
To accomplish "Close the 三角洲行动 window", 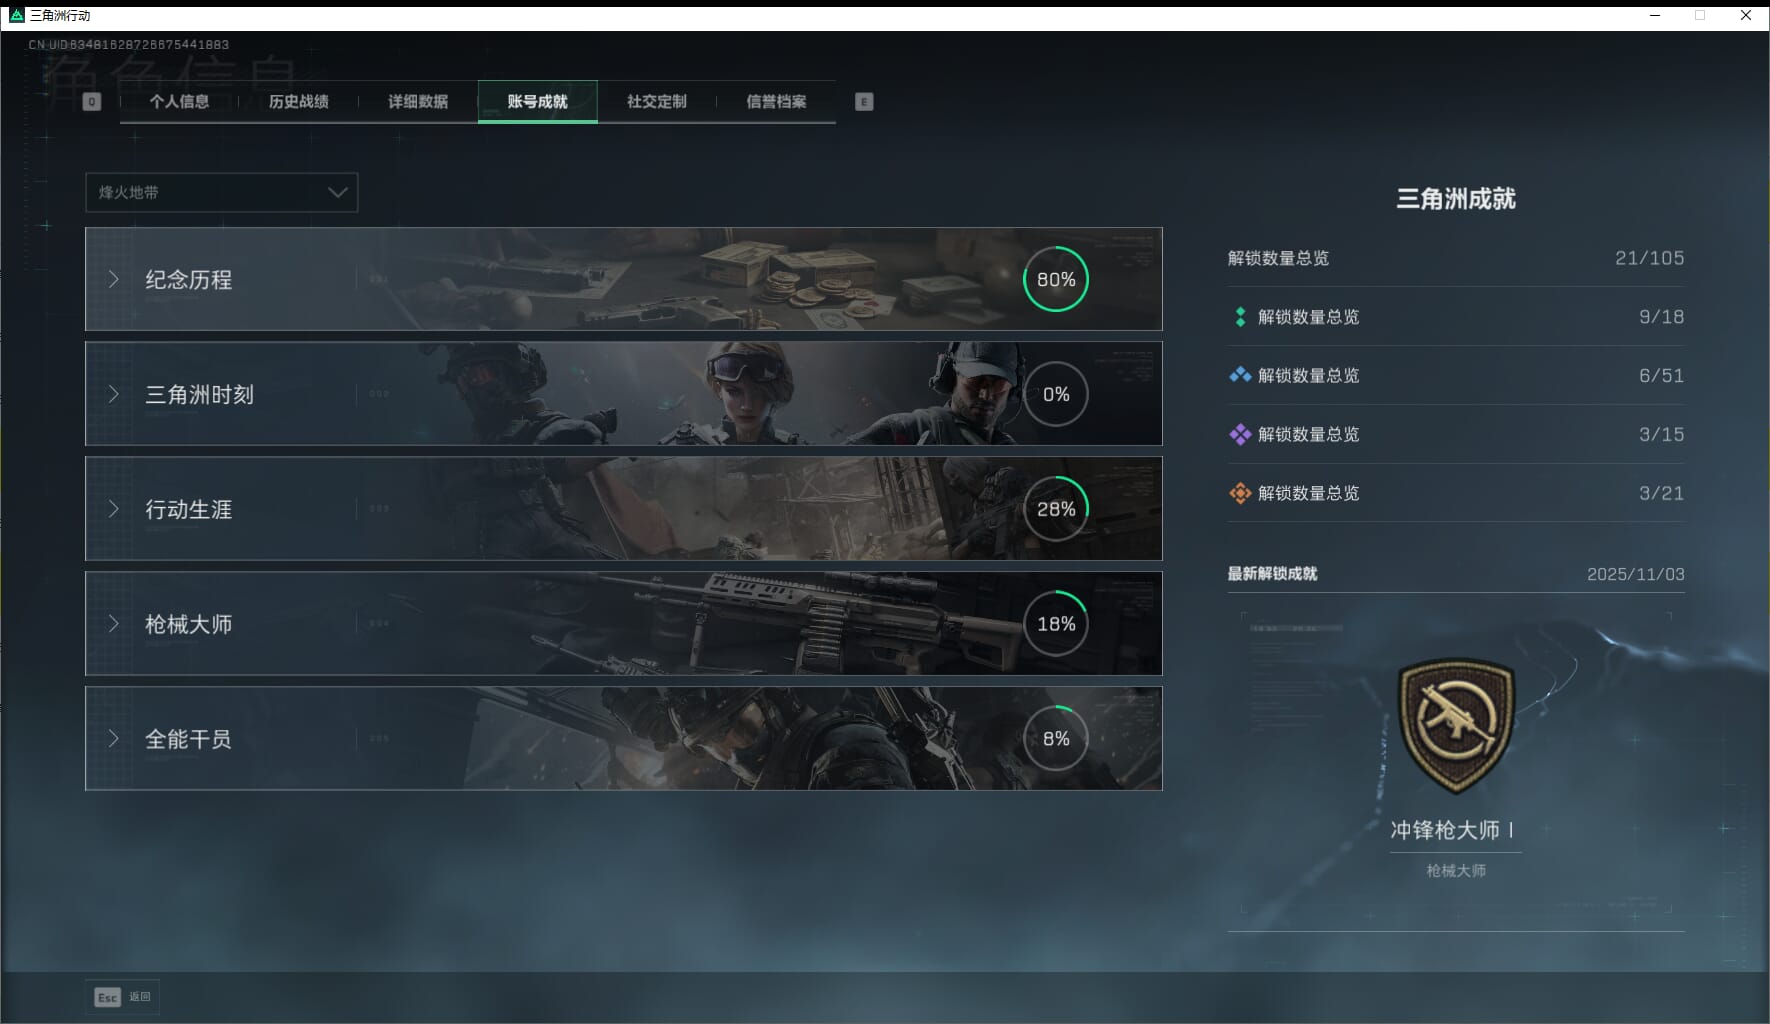I will [1746, 15].
